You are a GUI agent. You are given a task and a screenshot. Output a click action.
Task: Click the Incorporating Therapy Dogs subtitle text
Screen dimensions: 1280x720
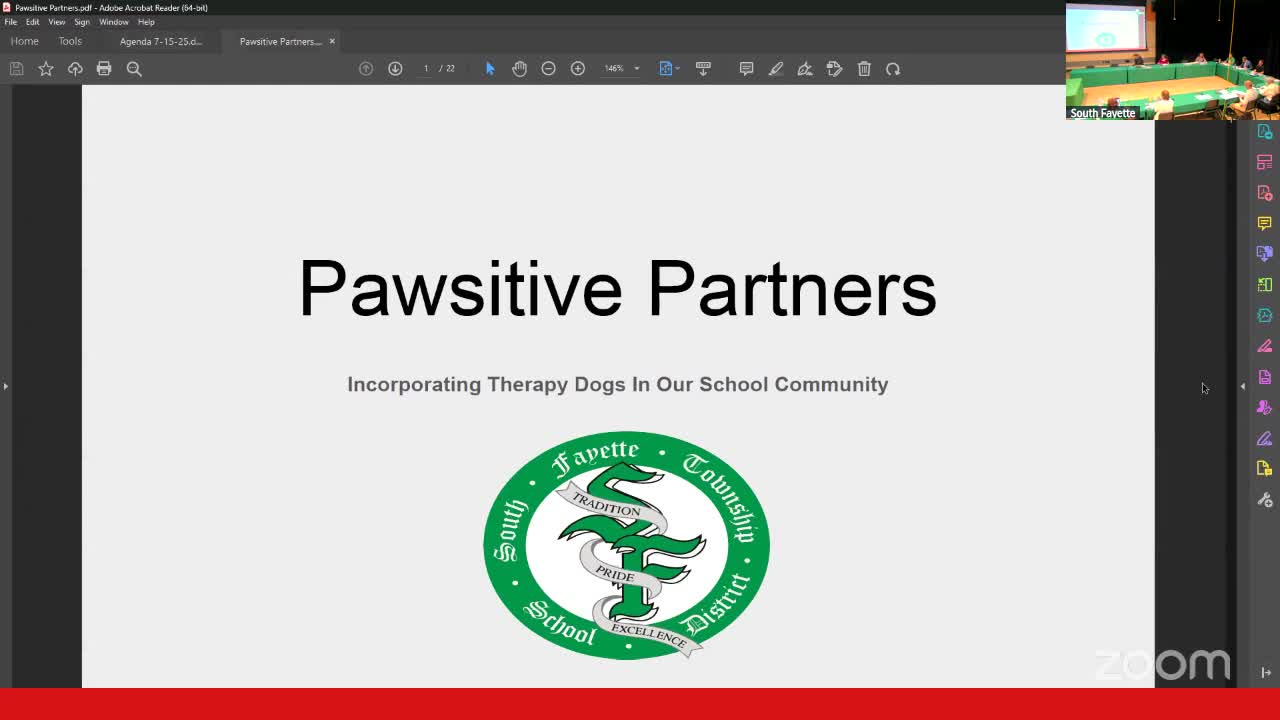(617, 384)
